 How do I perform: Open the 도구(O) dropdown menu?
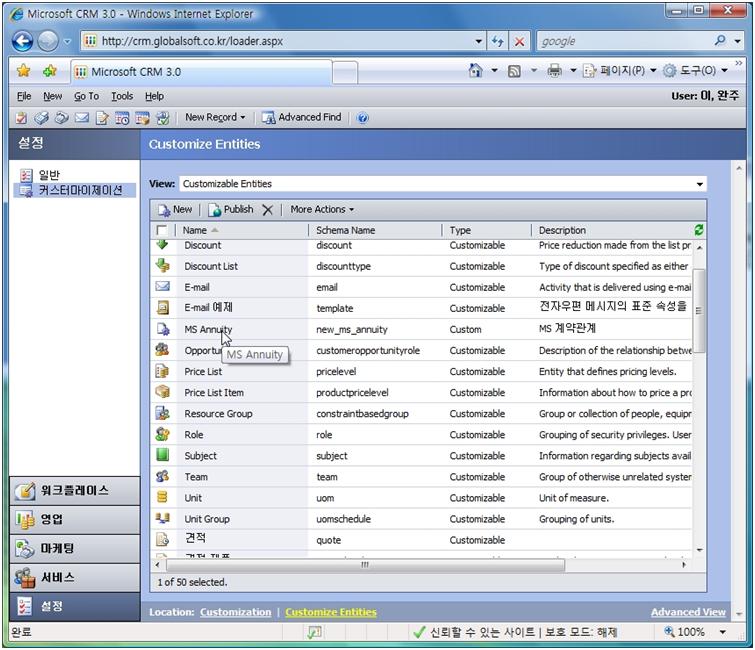click(x=695, y=71)
